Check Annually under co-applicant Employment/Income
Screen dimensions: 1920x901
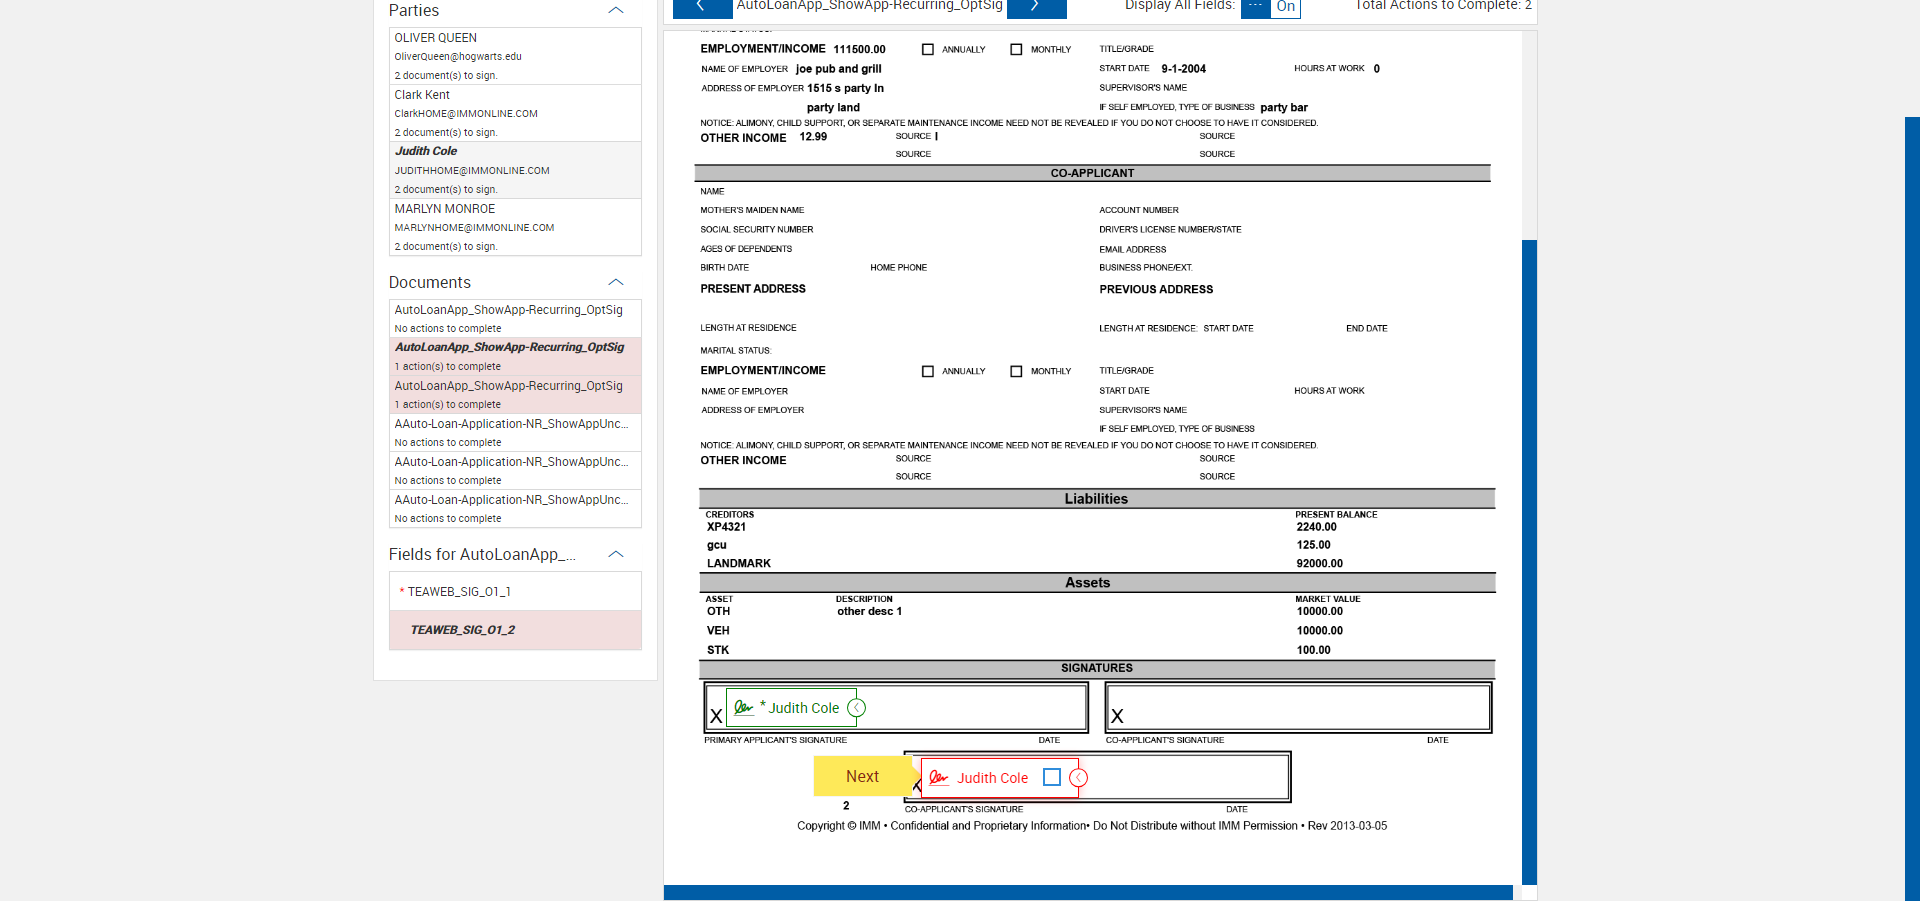coord(928,371)
